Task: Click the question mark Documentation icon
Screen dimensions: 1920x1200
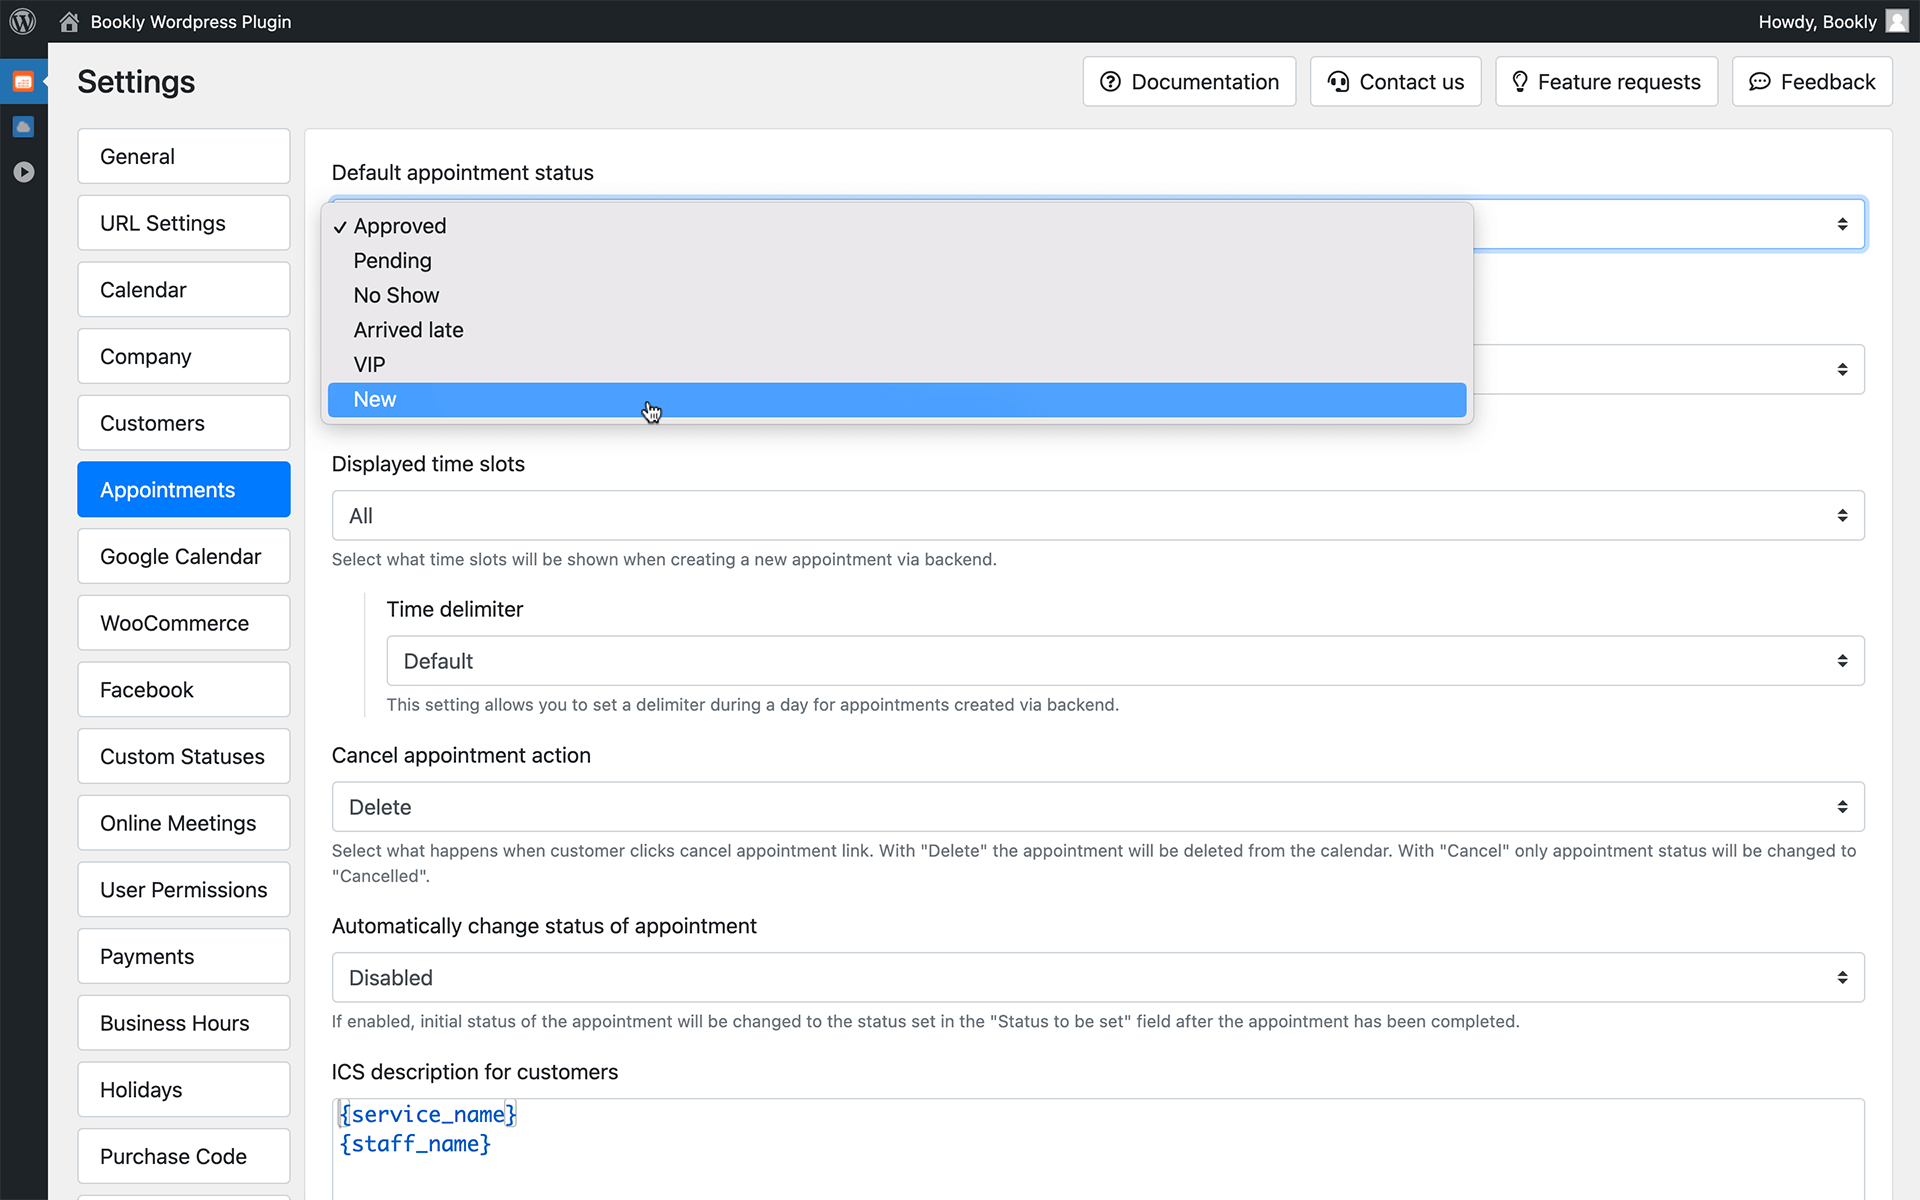Action: [x=1110, y=82]
